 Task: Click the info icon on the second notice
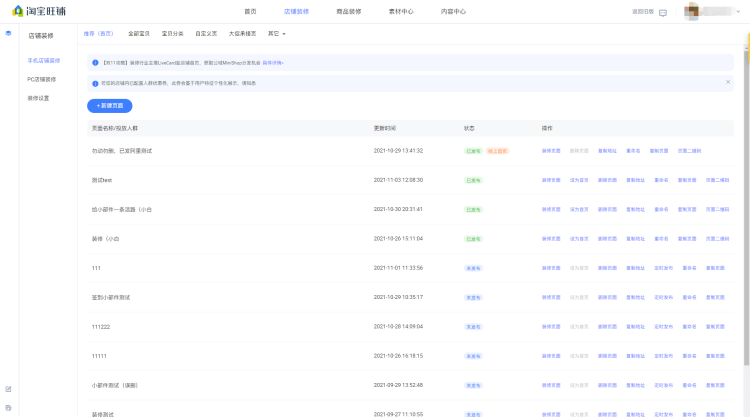pos(95,83)
